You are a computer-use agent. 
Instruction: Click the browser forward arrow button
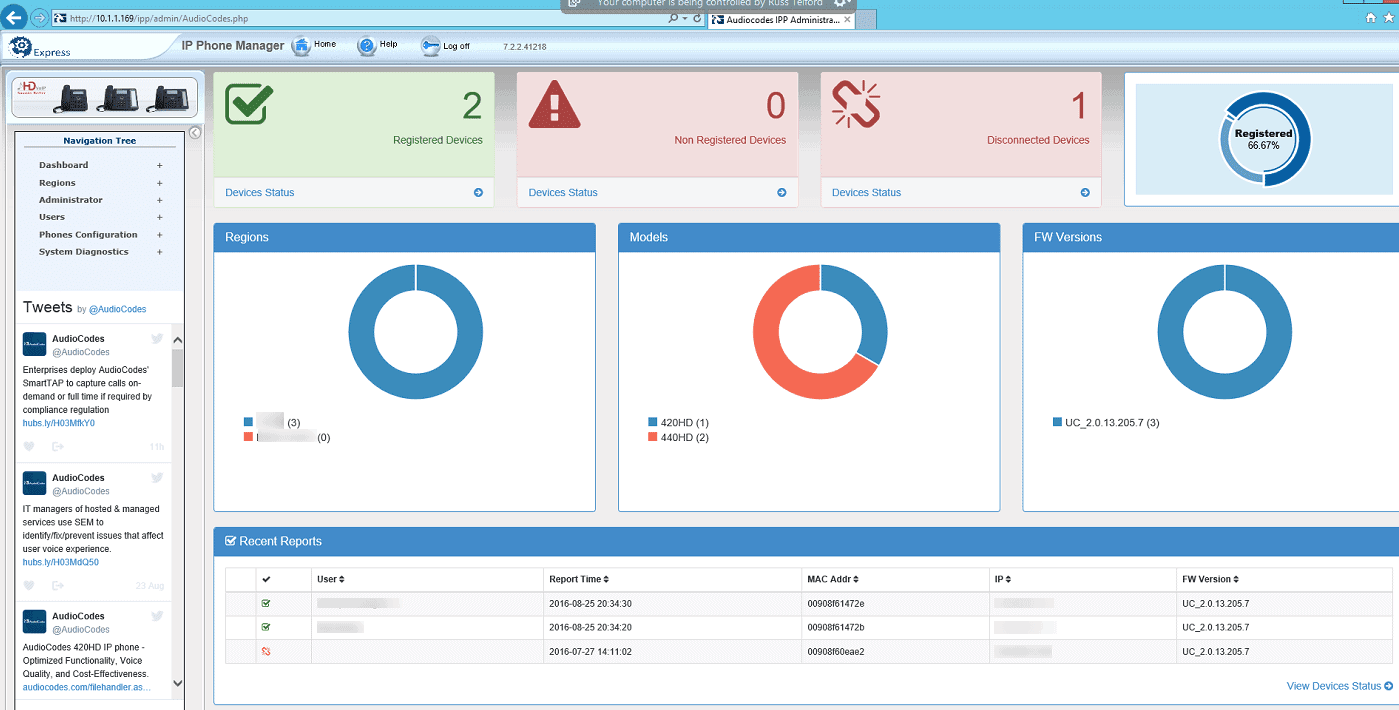pos(38,18)
